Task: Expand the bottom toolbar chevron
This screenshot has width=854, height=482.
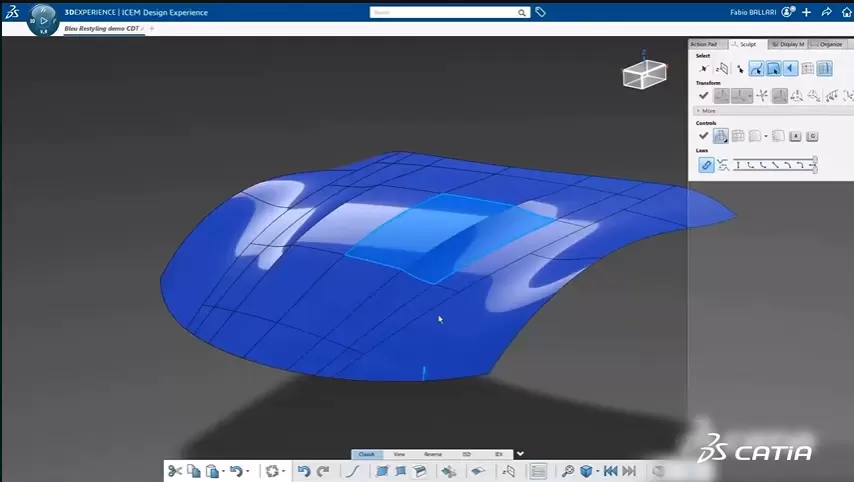Action: click(x=519, y=454)
